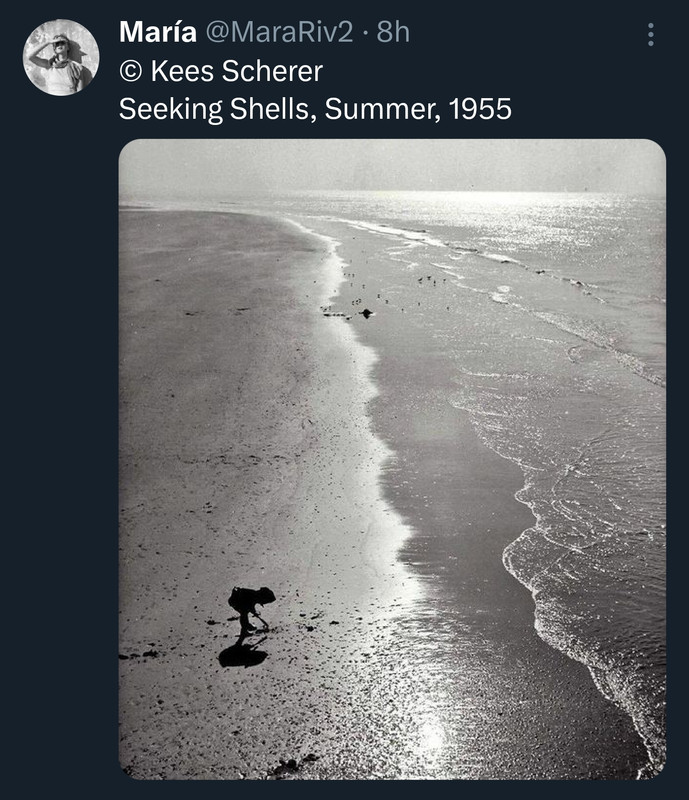Image resolution: width=689 pixels, height=800 pixels.
Task: Click the display name María
Action: [x=158, y=32]
